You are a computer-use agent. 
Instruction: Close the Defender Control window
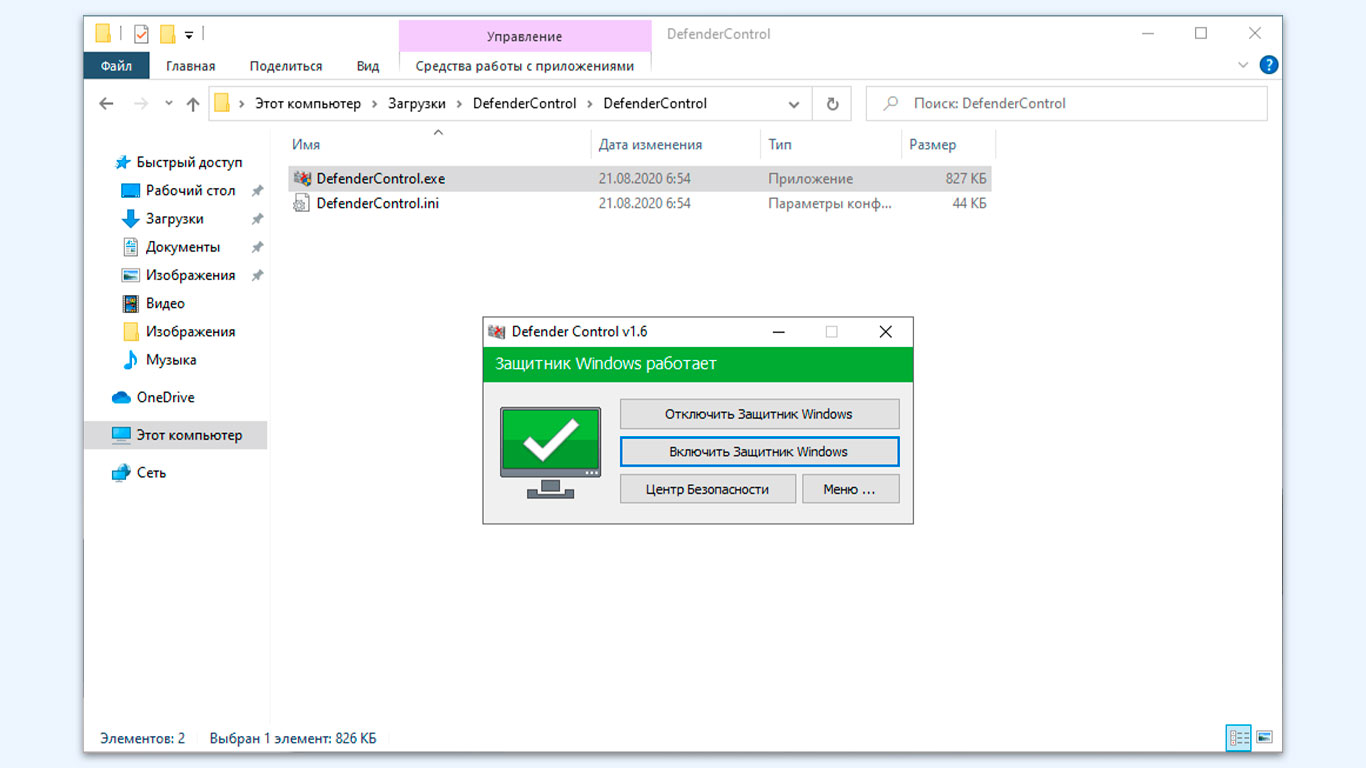coord(885,331)
